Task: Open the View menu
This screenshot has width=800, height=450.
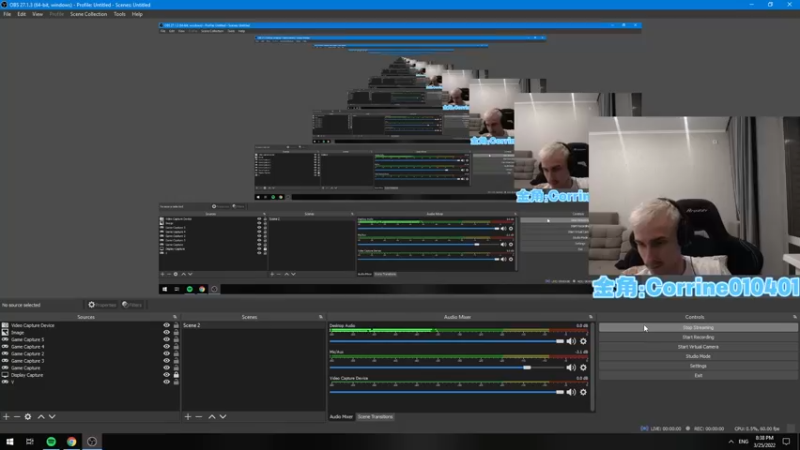Action: click(37, 14)
